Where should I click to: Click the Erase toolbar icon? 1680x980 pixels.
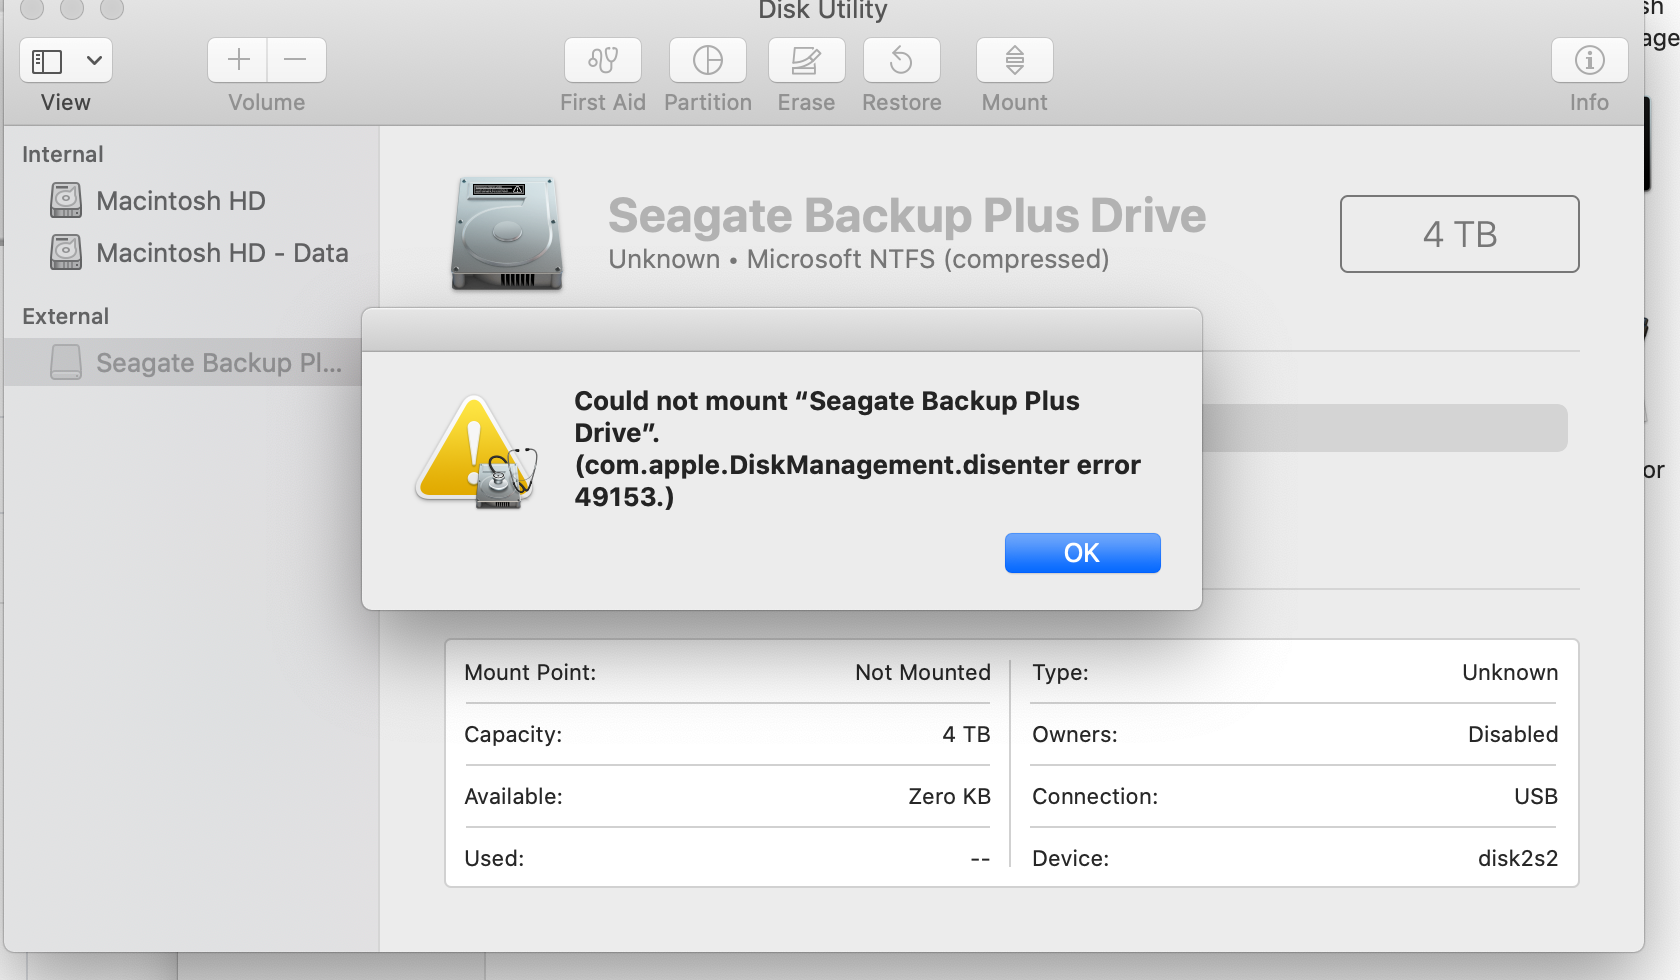click(806, 60)
